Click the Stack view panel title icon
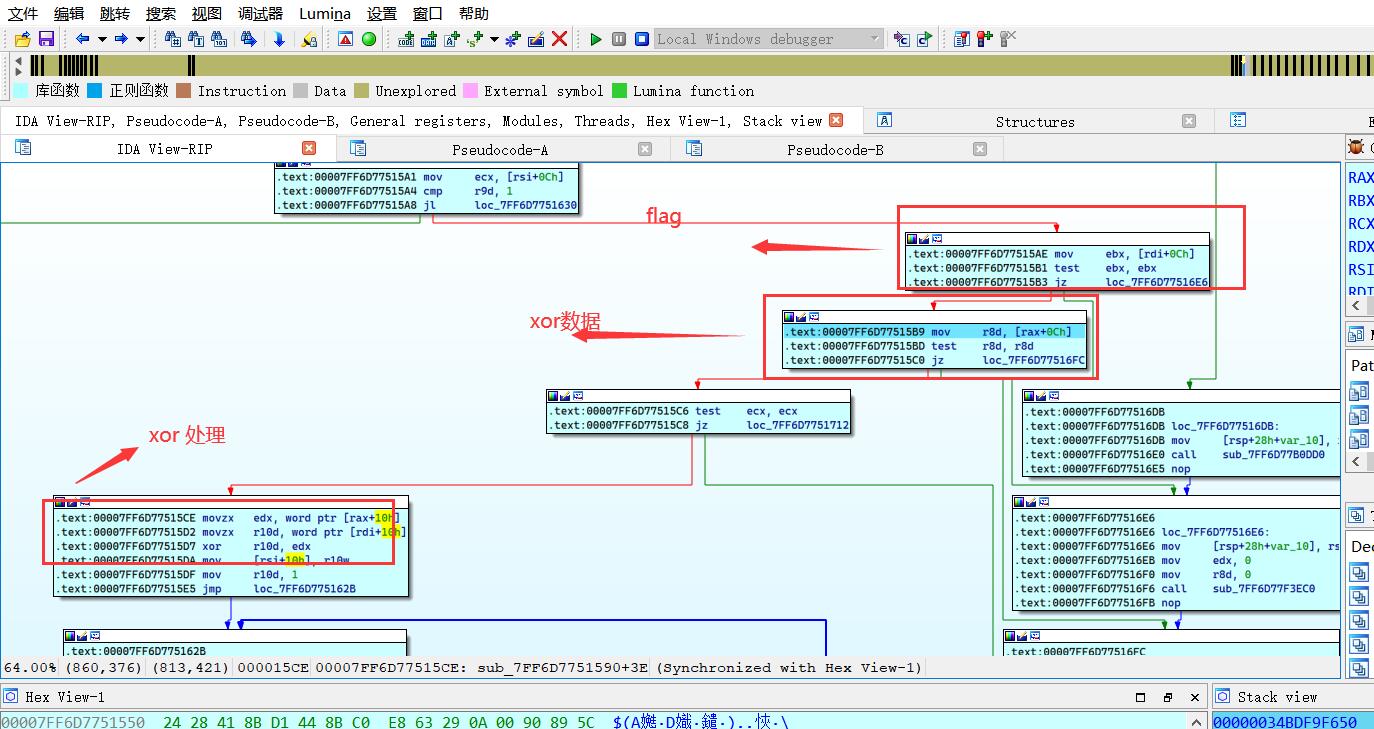This screenshot has height=729, width=1374. click(x=1224, y=697)
